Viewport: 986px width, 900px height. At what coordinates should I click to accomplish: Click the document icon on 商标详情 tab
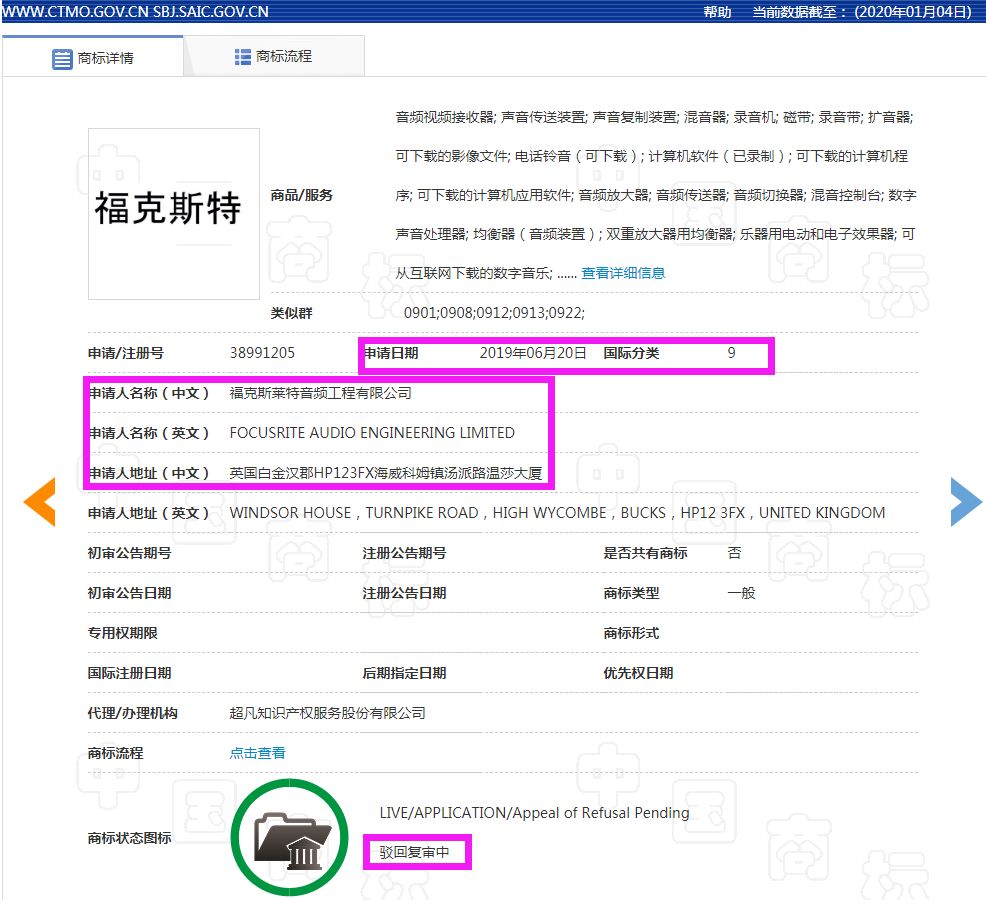[x=61, y=57]
